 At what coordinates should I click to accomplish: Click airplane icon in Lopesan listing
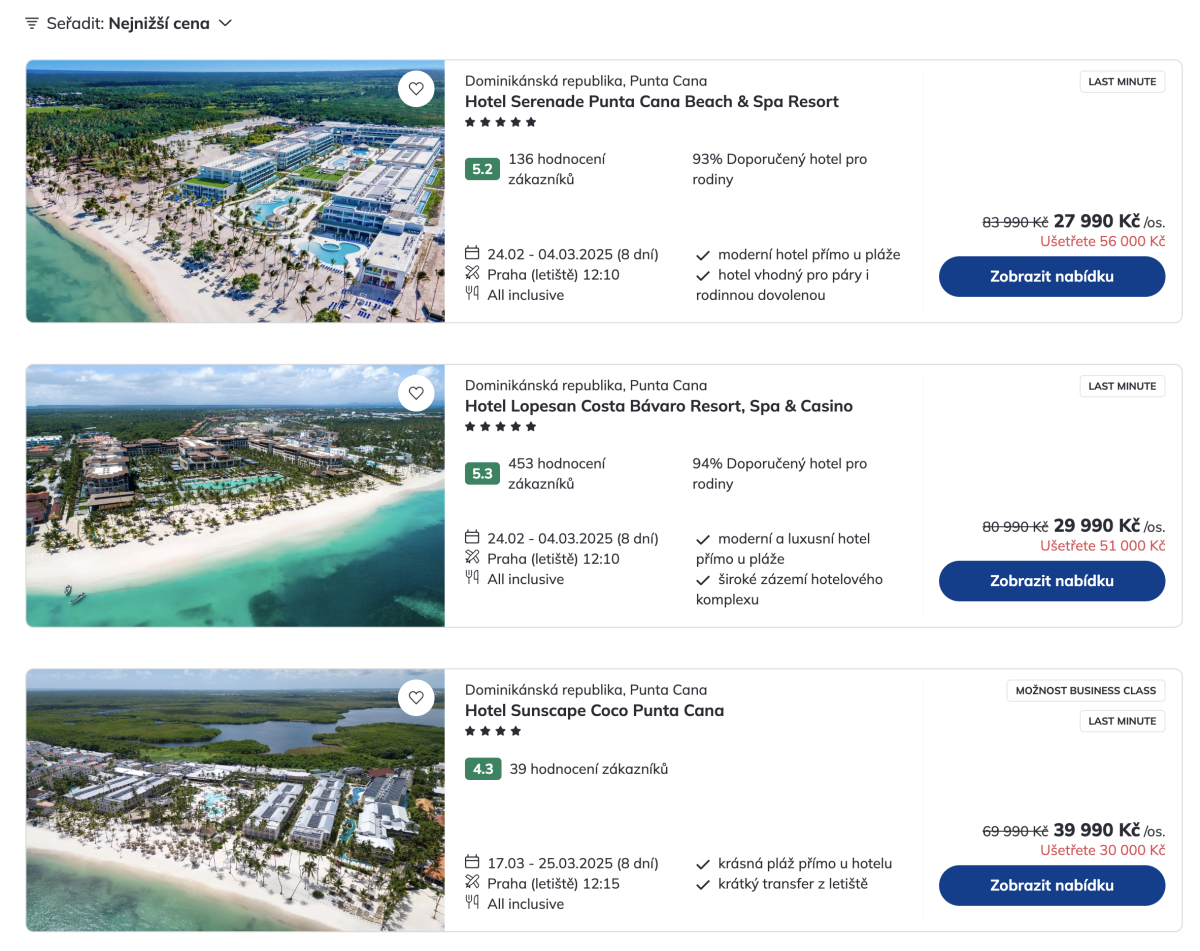tap(473, 558)
